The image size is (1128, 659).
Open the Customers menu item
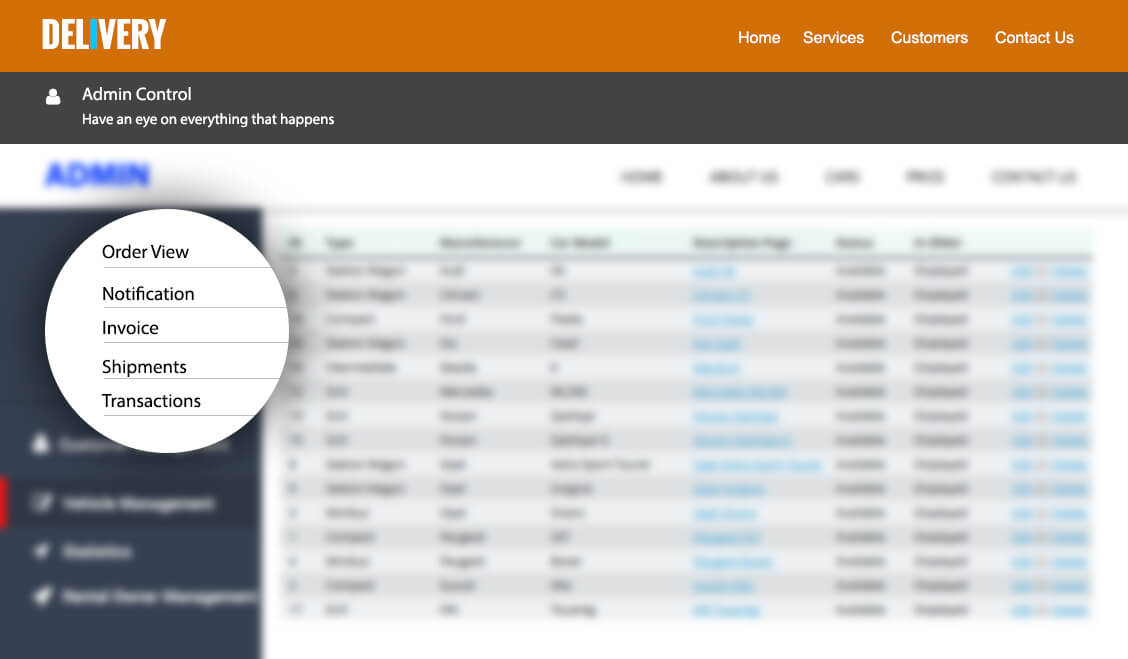(929, 37)
